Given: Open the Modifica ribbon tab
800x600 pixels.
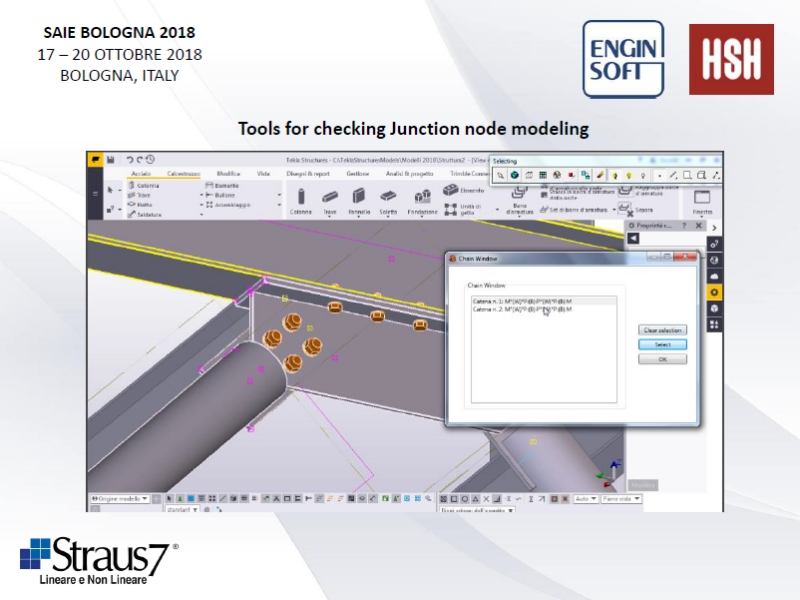Looking at the screenshot, I should click(x=228, y=173).
